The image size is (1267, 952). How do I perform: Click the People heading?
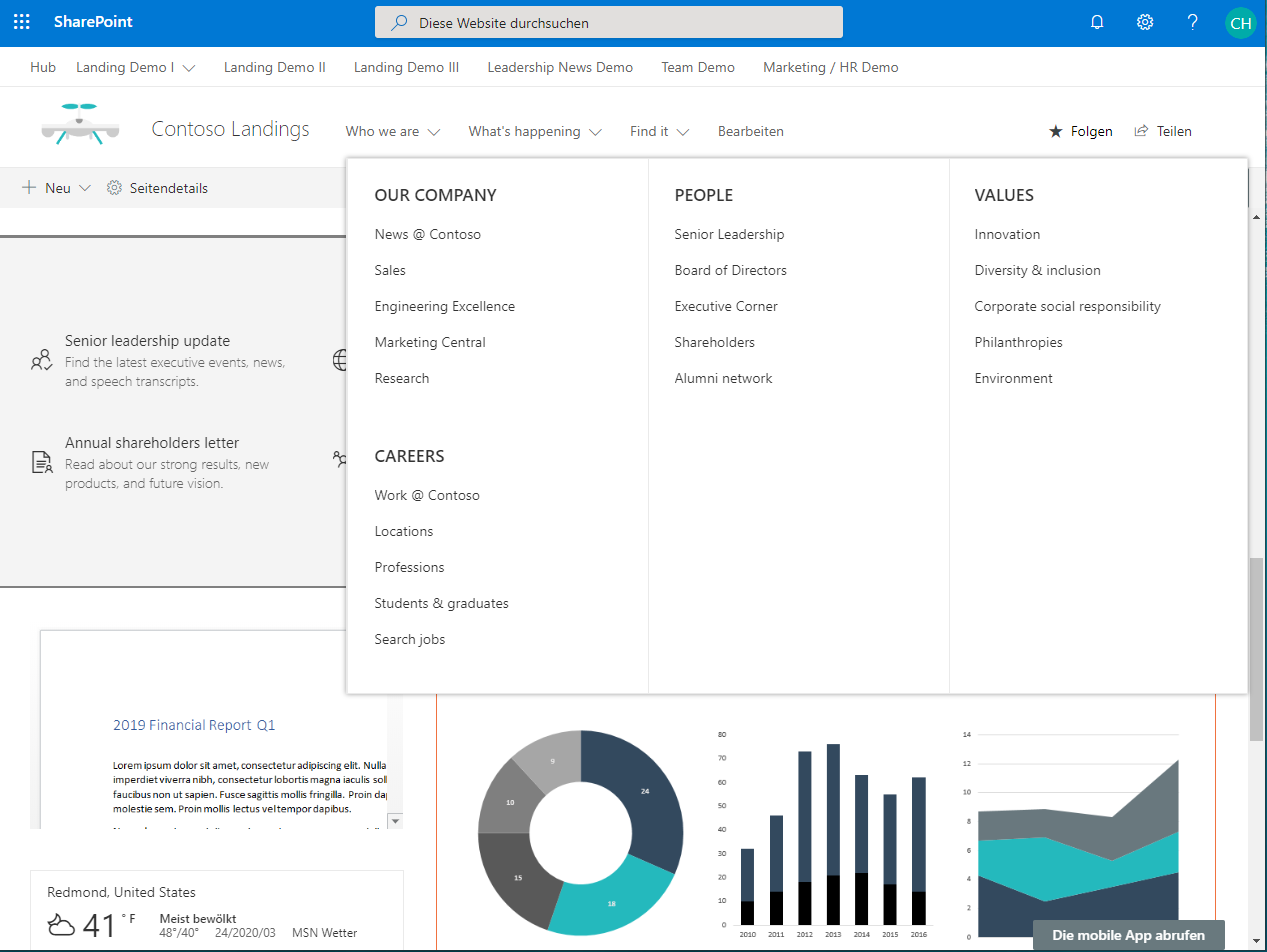(704, 195)
